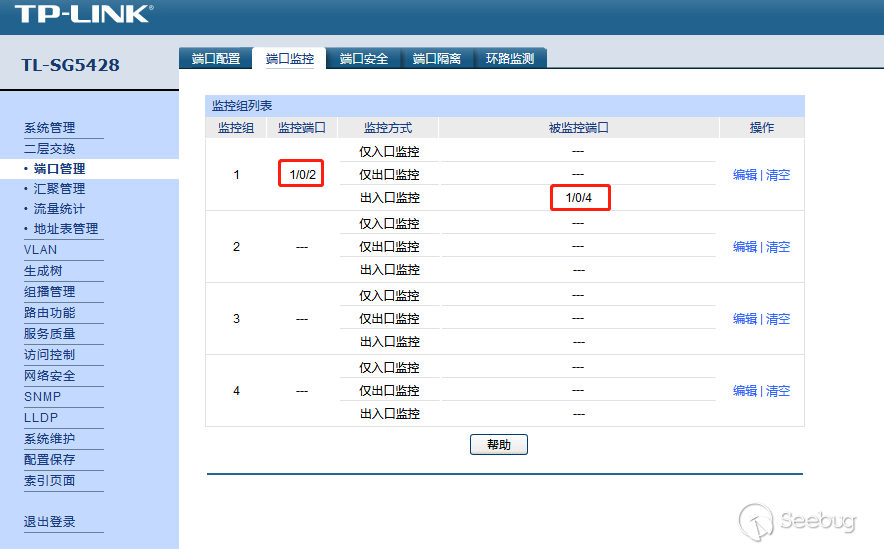Open the 端口隔离 tab

tap(437, 59)
